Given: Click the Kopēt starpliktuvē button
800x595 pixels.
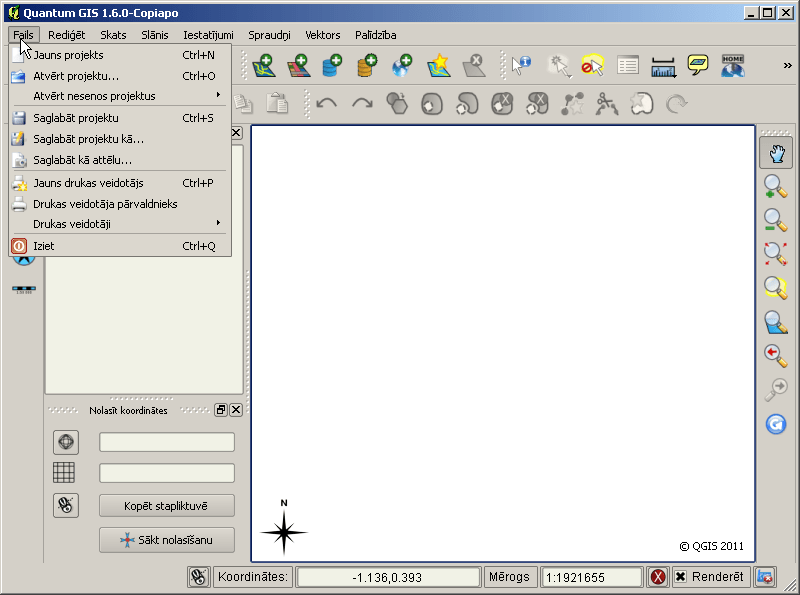Looking at the screenshot, I should coord(167,506).
